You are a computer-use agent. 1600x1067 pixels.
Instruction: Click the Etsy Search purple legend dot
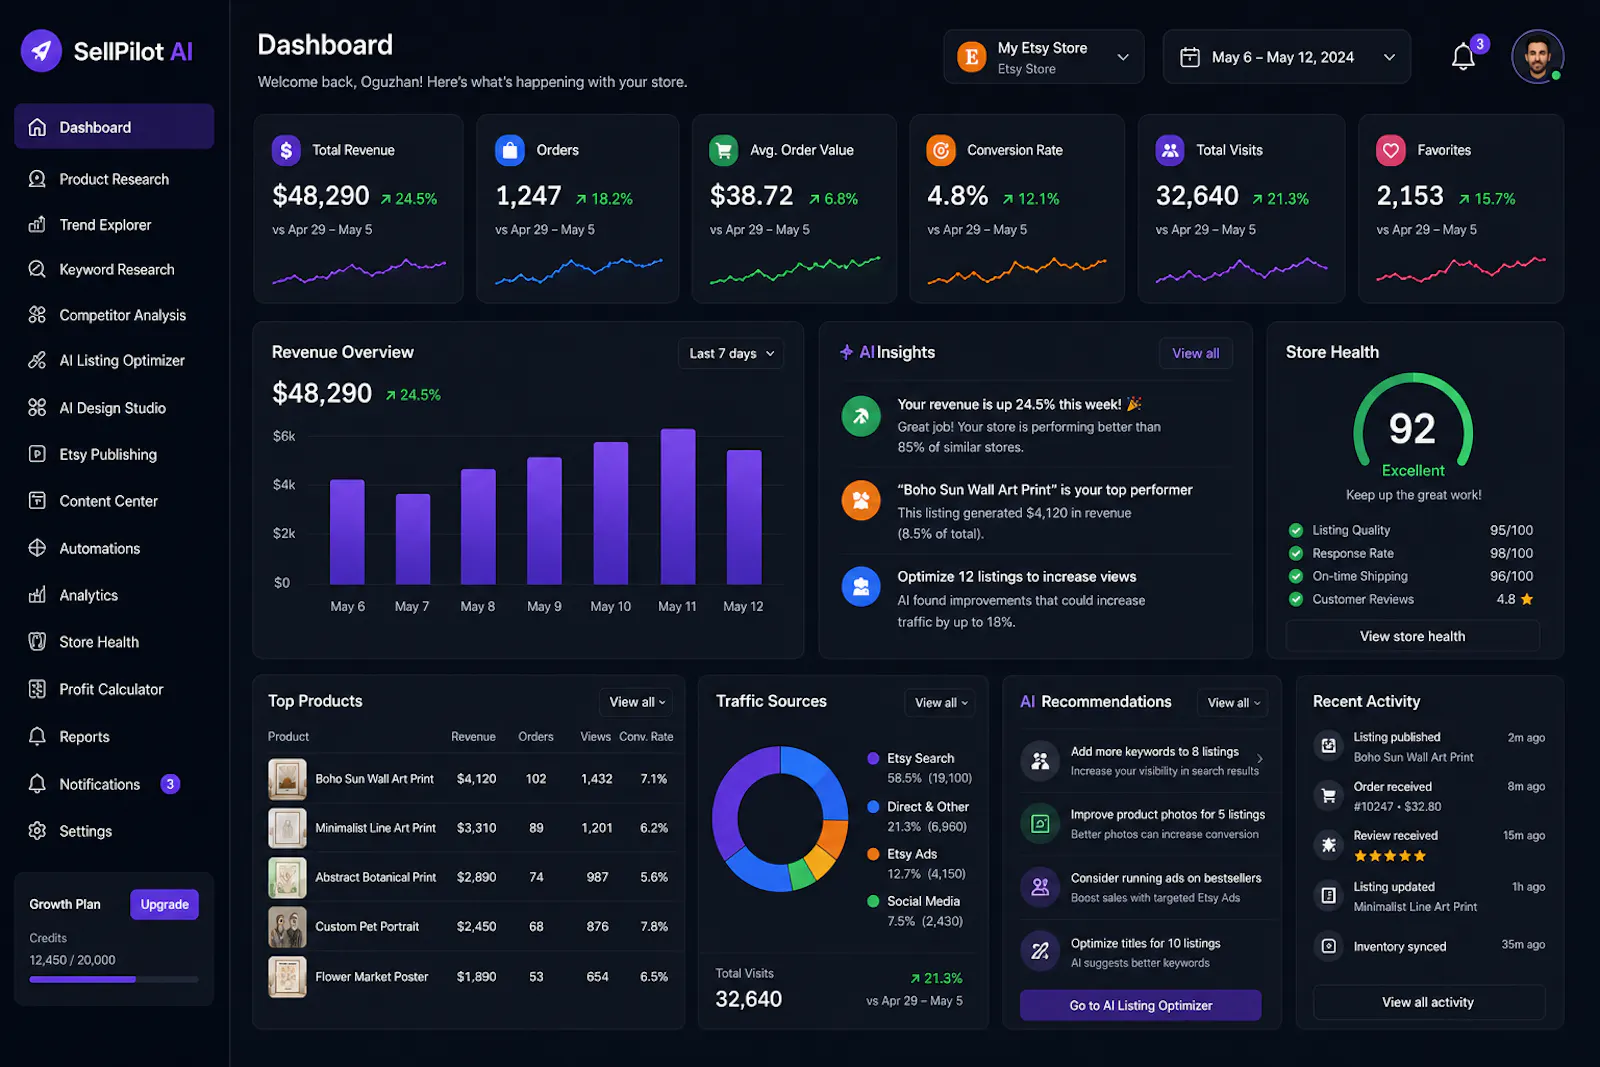[x=873, y=758]
